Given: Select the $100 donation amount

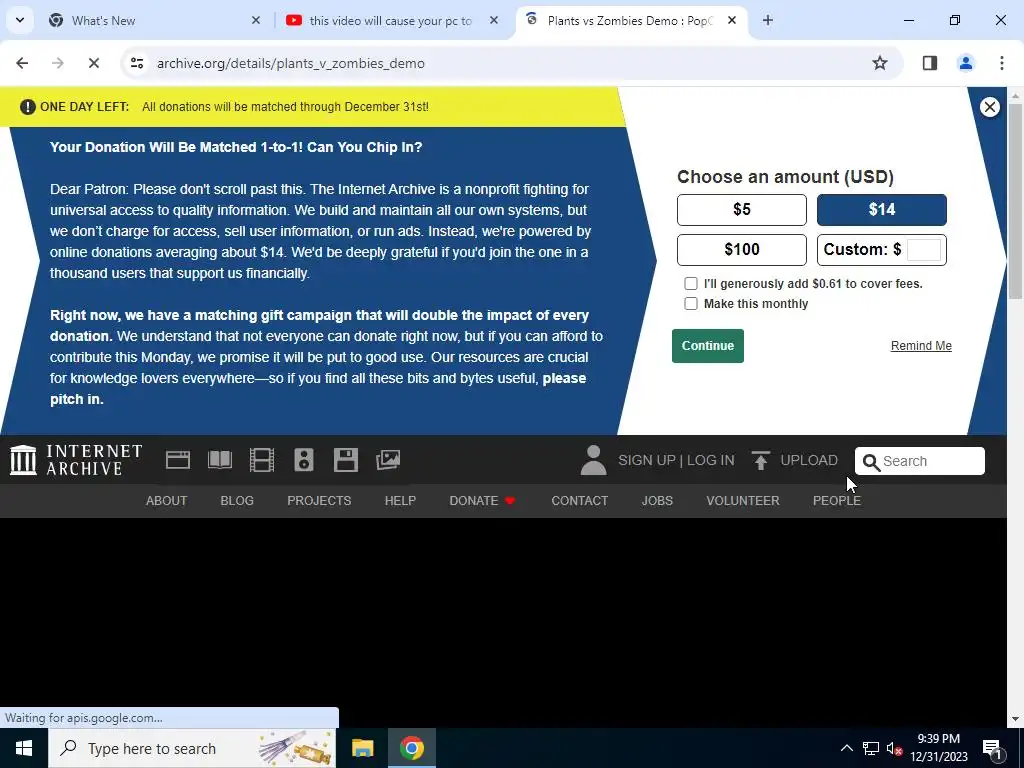Looking at the screenshot, I should [741, 249].
